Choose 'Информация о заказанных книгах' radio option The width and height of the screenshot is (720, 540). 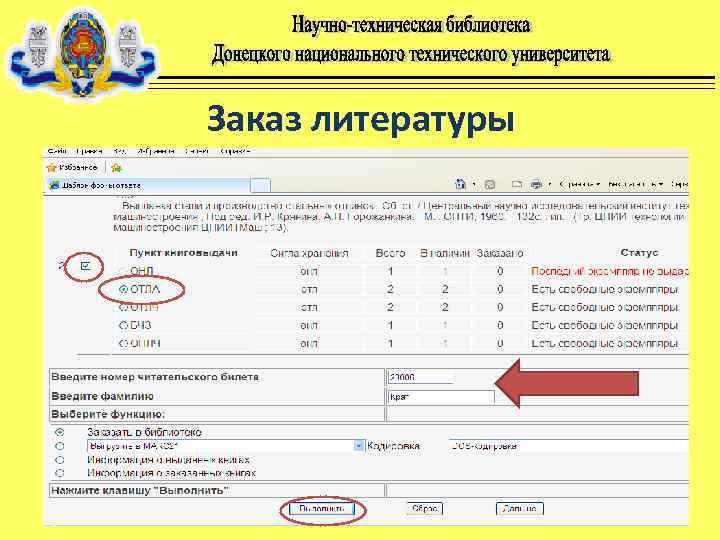[60, 473]
